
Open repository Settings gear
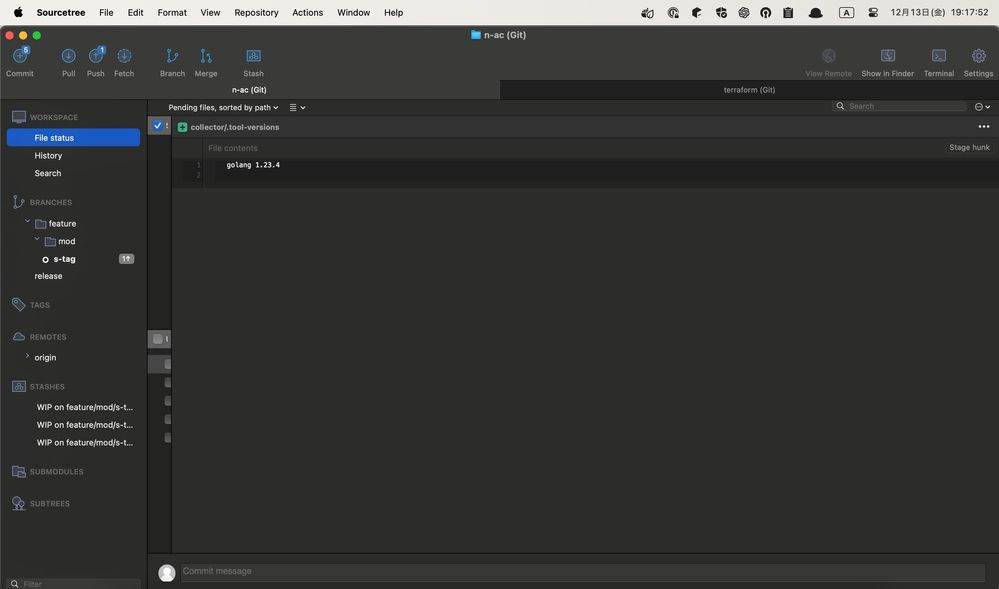coord(979,56)
